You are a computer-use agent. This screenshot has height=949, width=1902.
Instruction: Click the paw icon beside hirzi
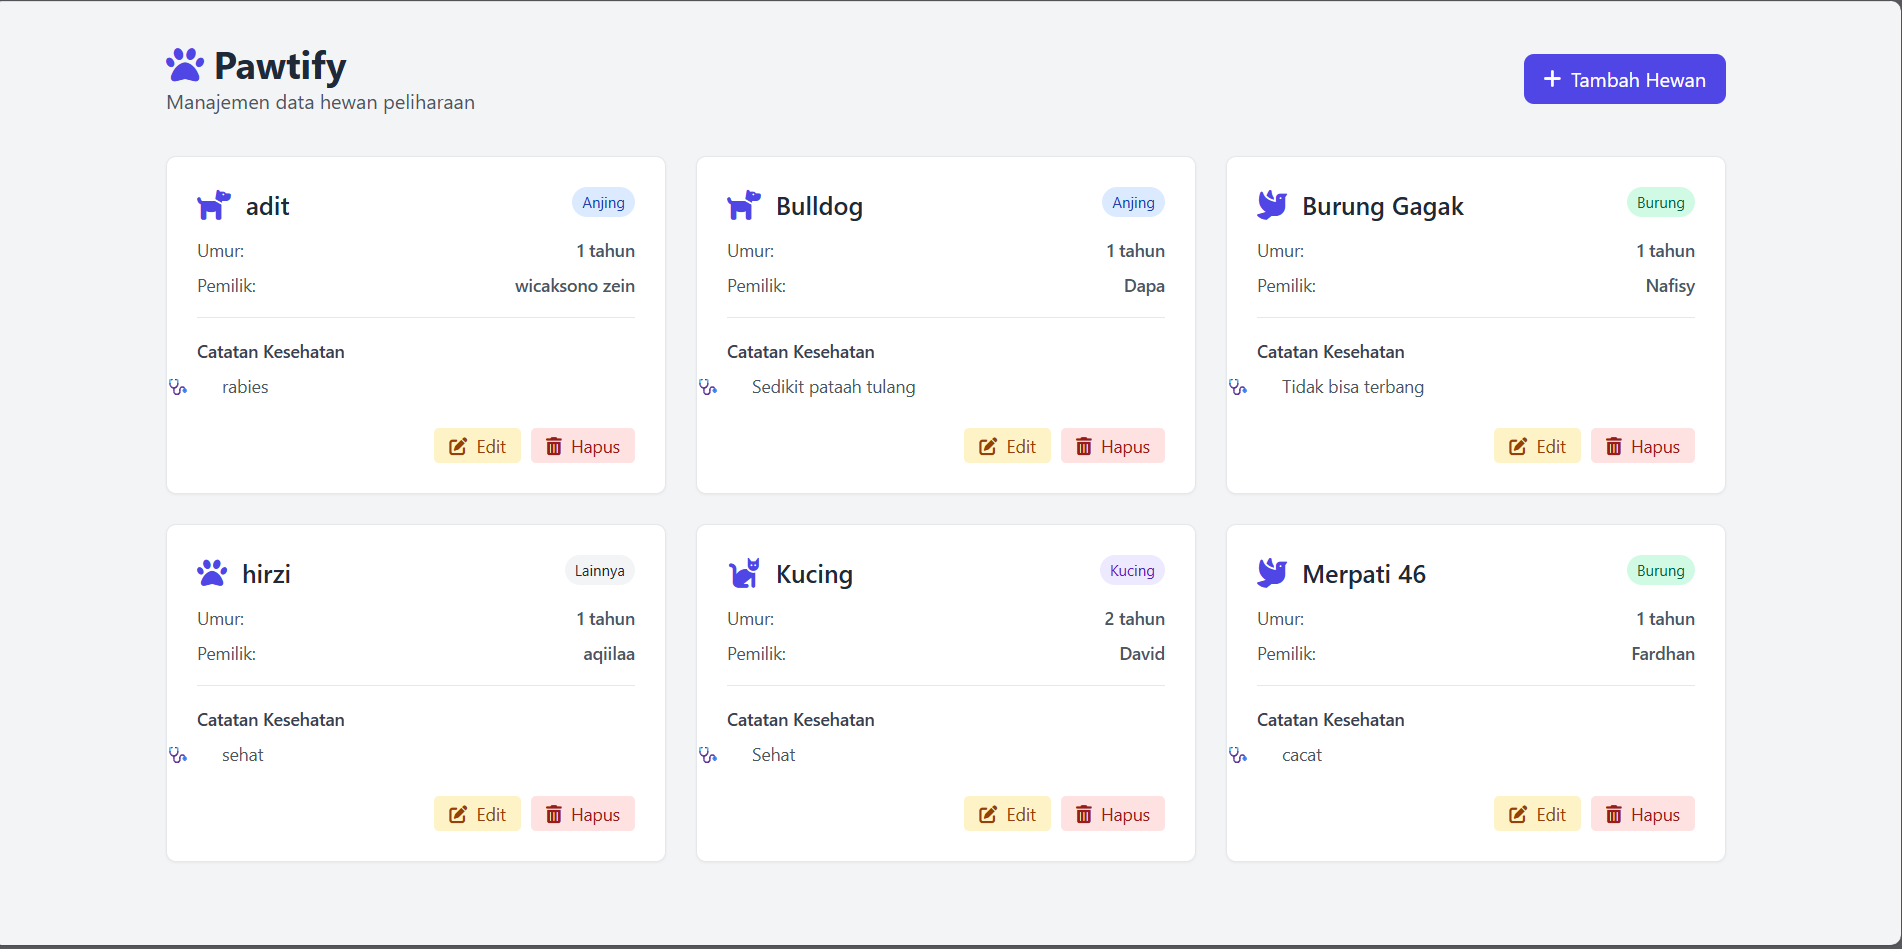[212, 572]
